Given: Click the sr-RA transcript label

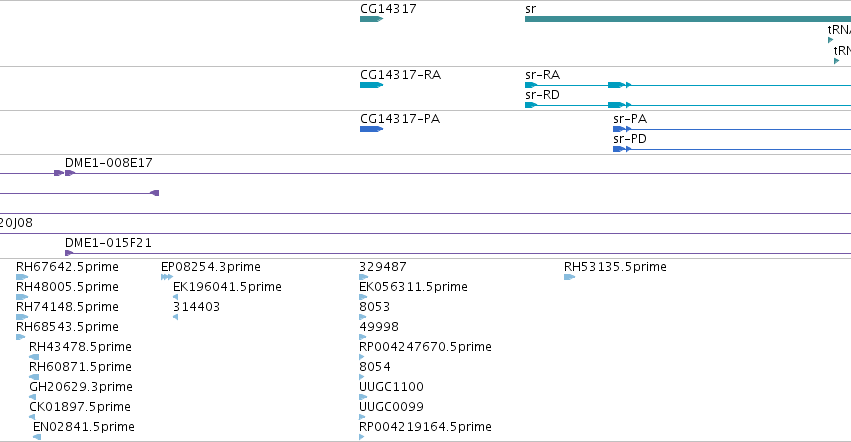Looking at the screenshot, I should 542,75.
